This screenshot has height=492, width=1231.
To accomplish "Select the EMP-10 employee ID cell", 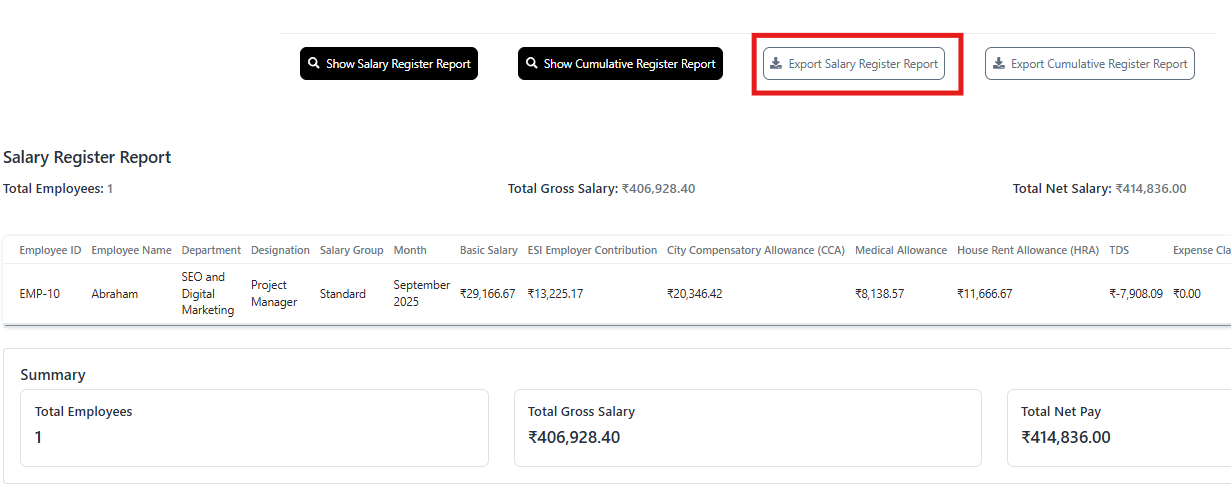I will 39,294.
